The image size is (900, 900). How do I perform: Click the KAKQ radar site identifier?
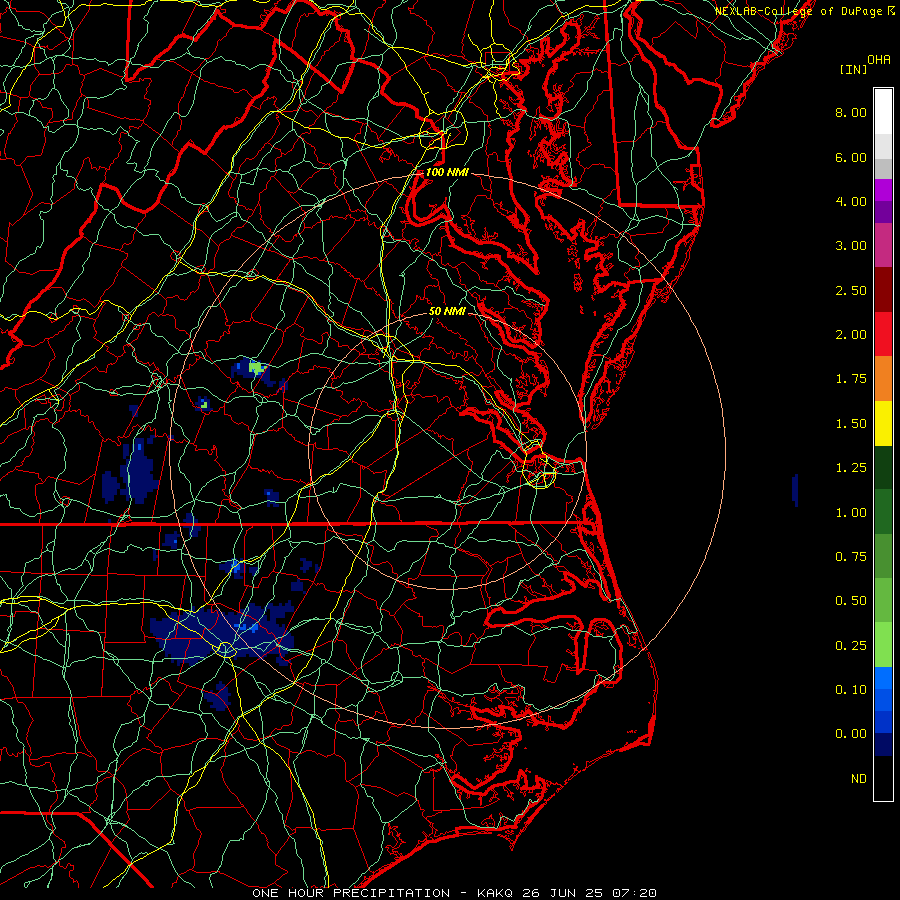(496, 893)
